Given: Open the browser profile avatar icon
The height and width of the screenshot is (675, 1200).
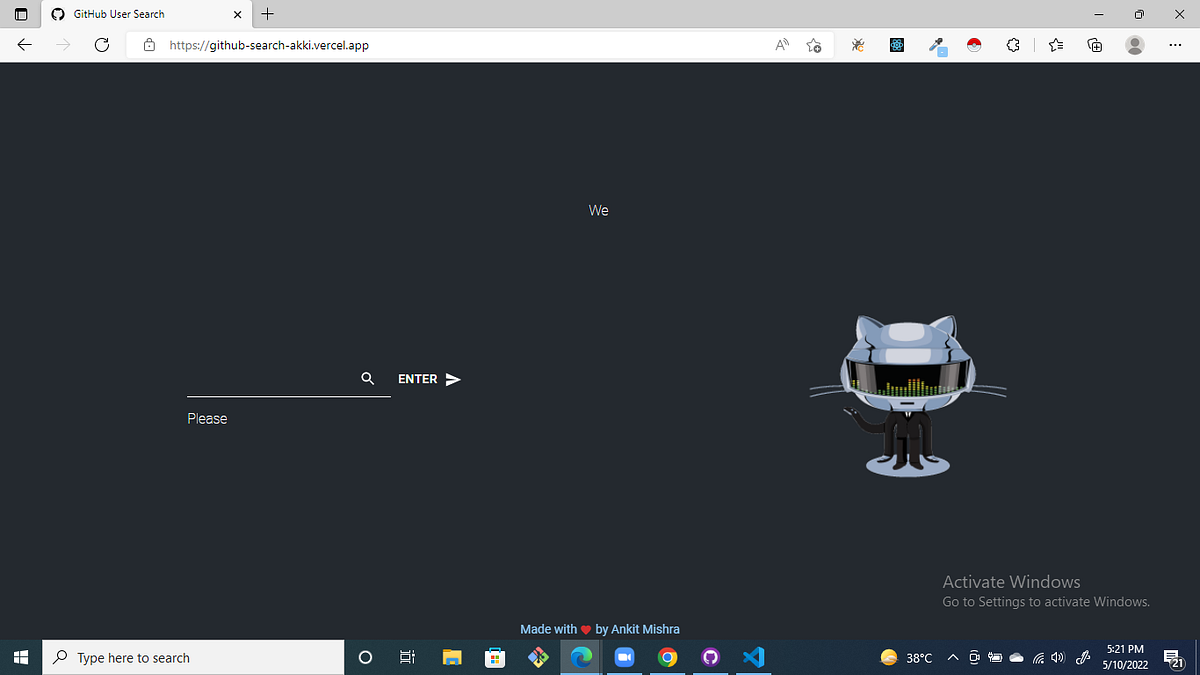Looking at the screenshot, I should coord(1134,45).
